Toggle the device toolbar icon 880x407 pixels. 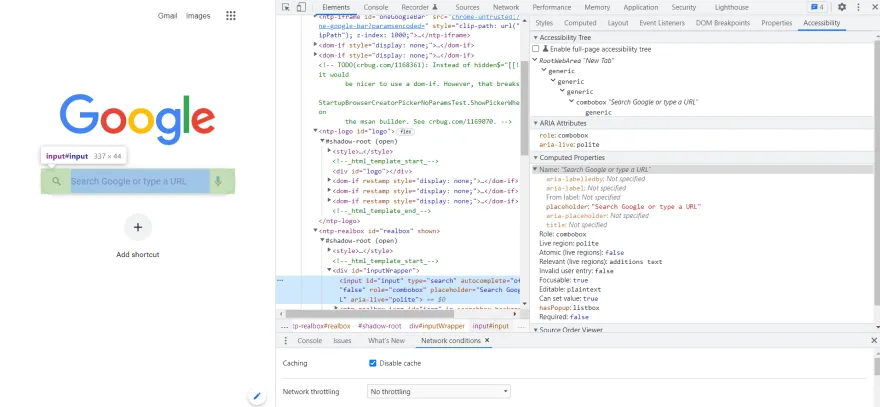coord(301,7)
